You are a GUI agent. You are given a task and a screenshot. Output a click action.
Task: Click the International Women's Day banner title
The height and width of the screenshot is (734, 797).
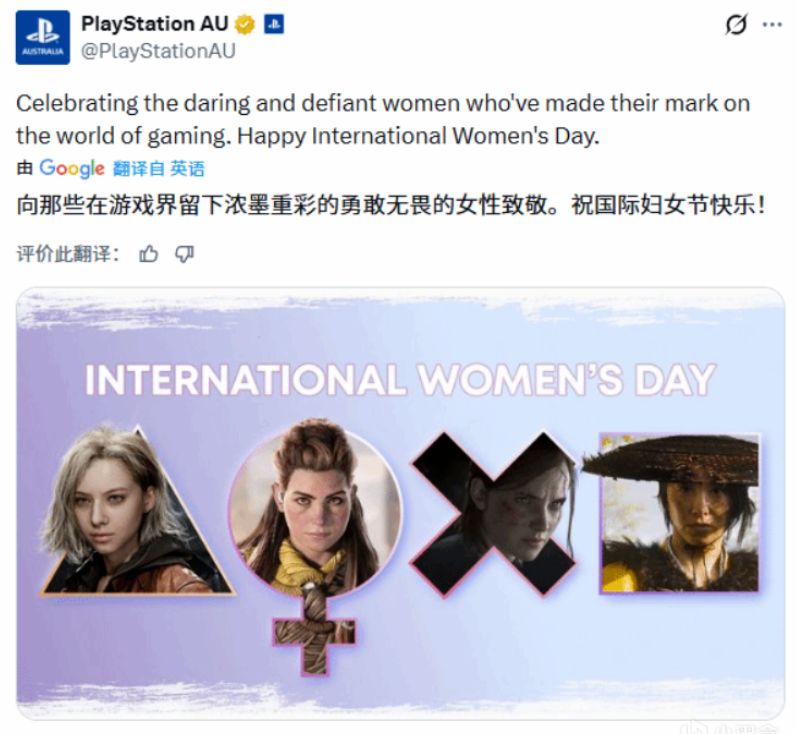(401, 379)
